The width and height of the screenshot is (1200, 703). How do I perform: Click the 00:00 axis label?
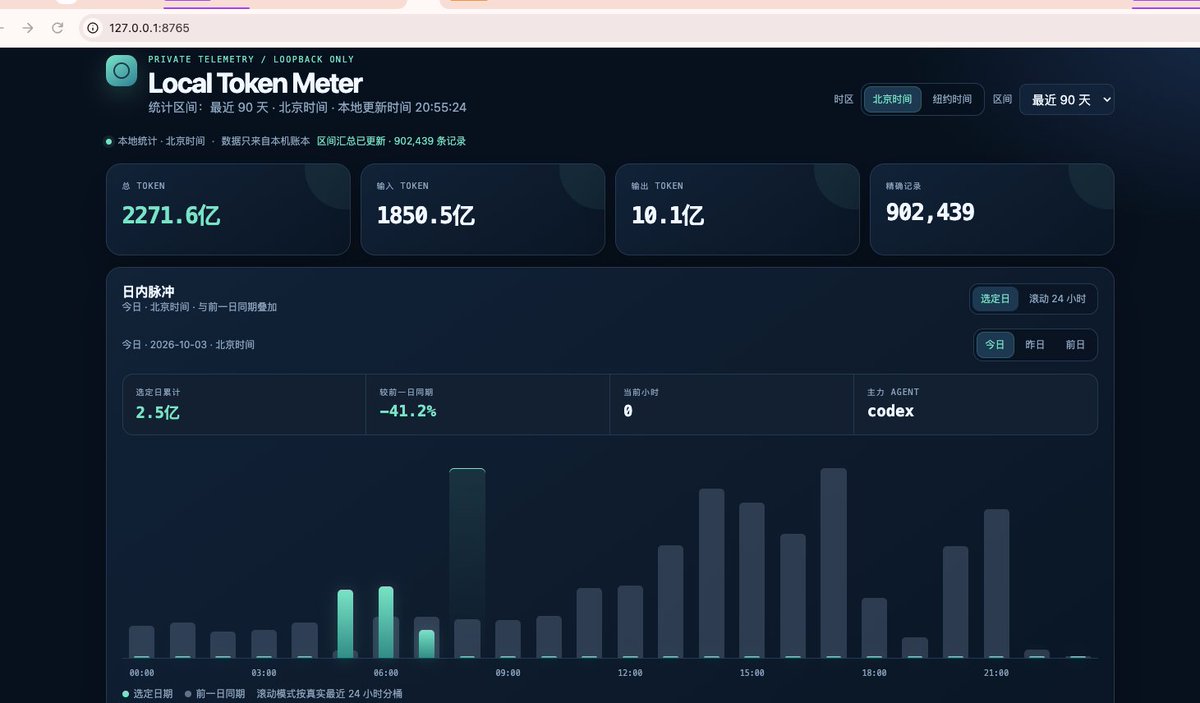142,673
